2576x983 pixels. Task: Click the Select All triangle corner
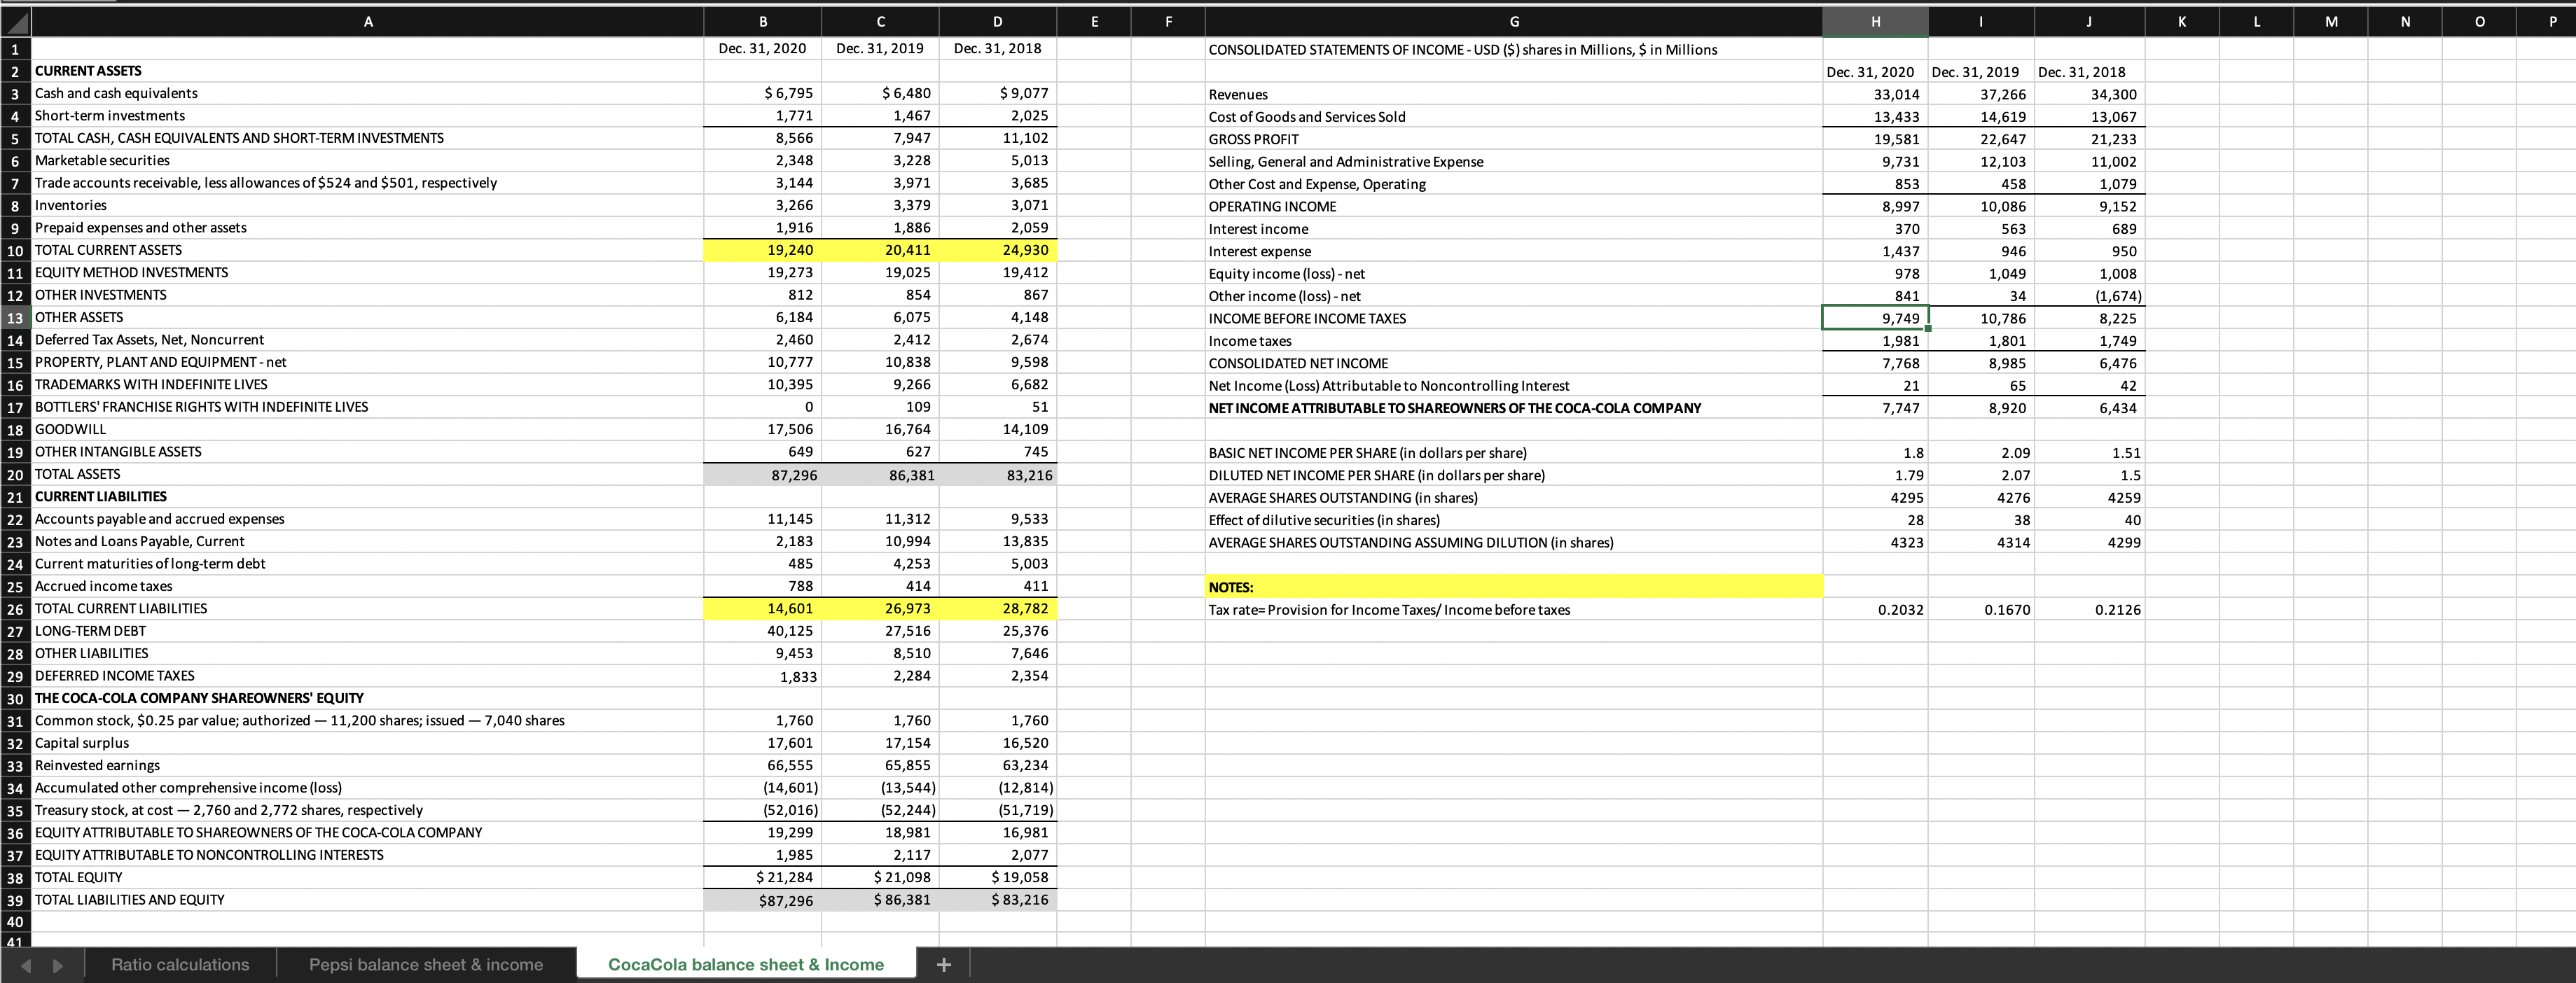pos(15,21)
